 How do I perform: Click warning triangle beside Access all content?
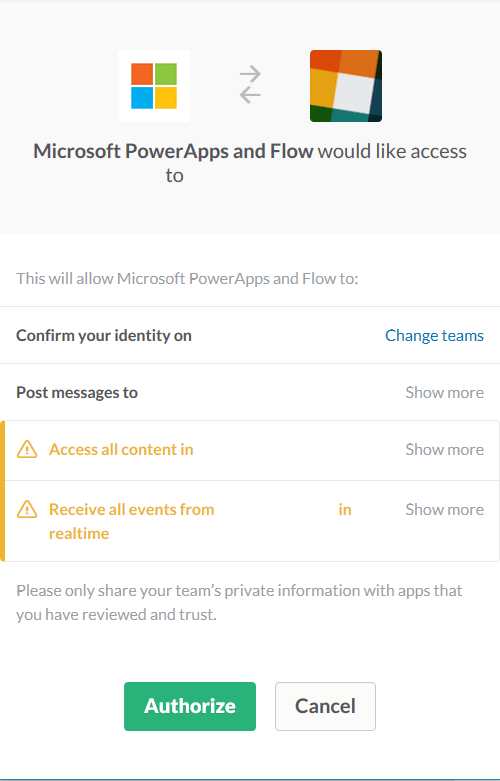(27, 449)
